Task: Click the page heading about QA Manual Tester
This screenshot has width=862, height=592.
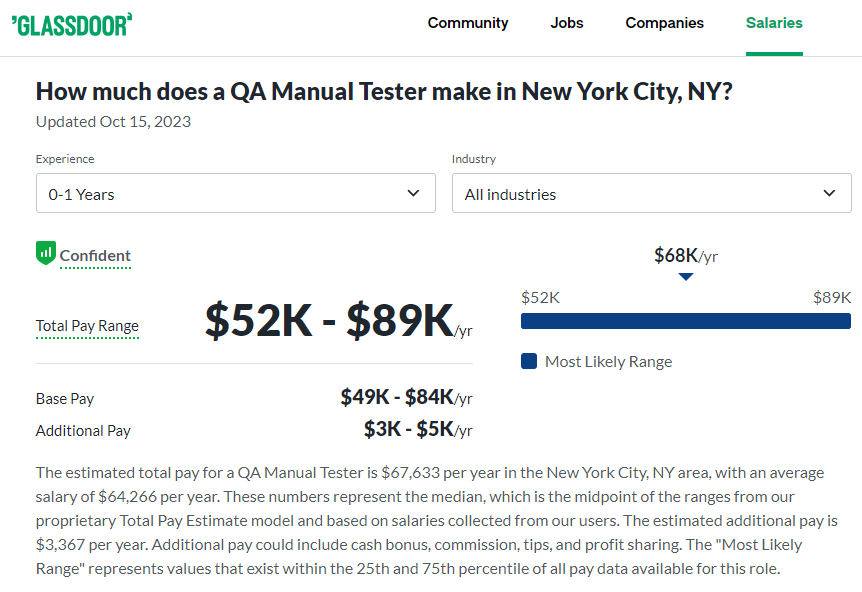Action: click(x=384, y=91)
